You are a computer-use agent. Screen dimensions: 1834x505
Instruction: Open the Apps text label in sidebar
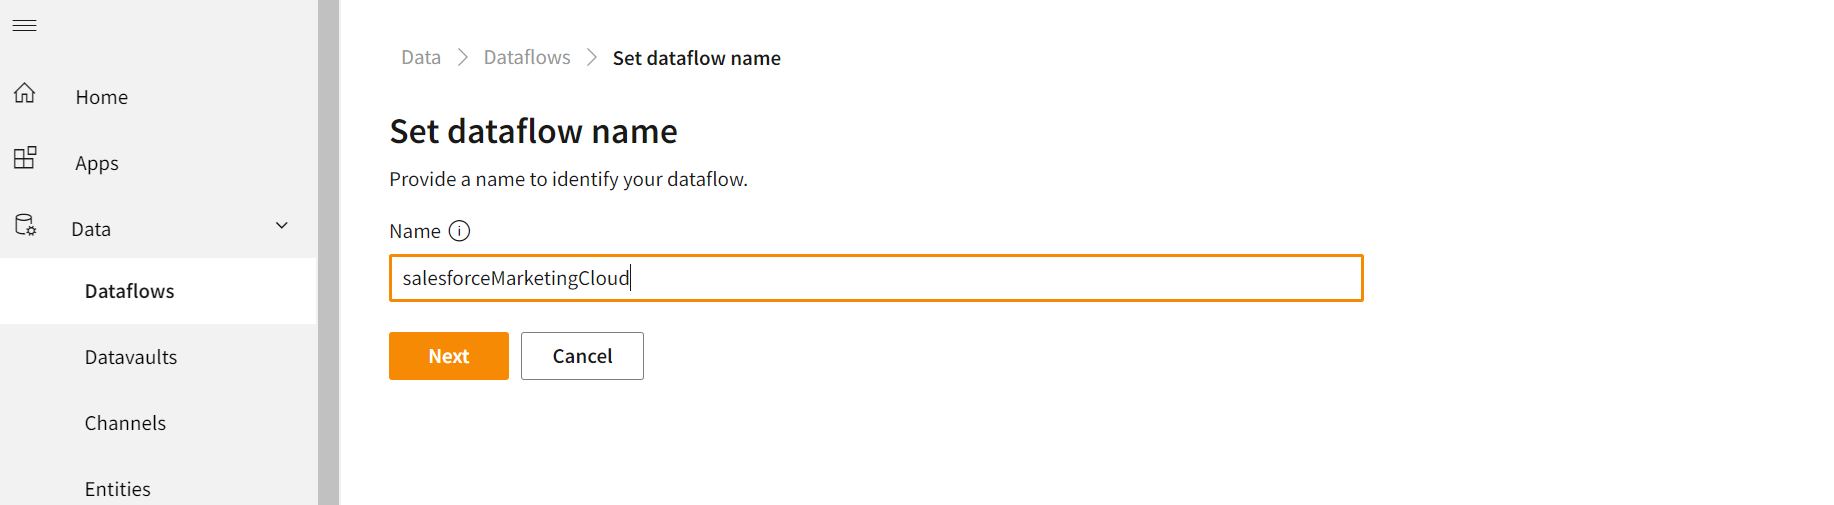[97, 163]
